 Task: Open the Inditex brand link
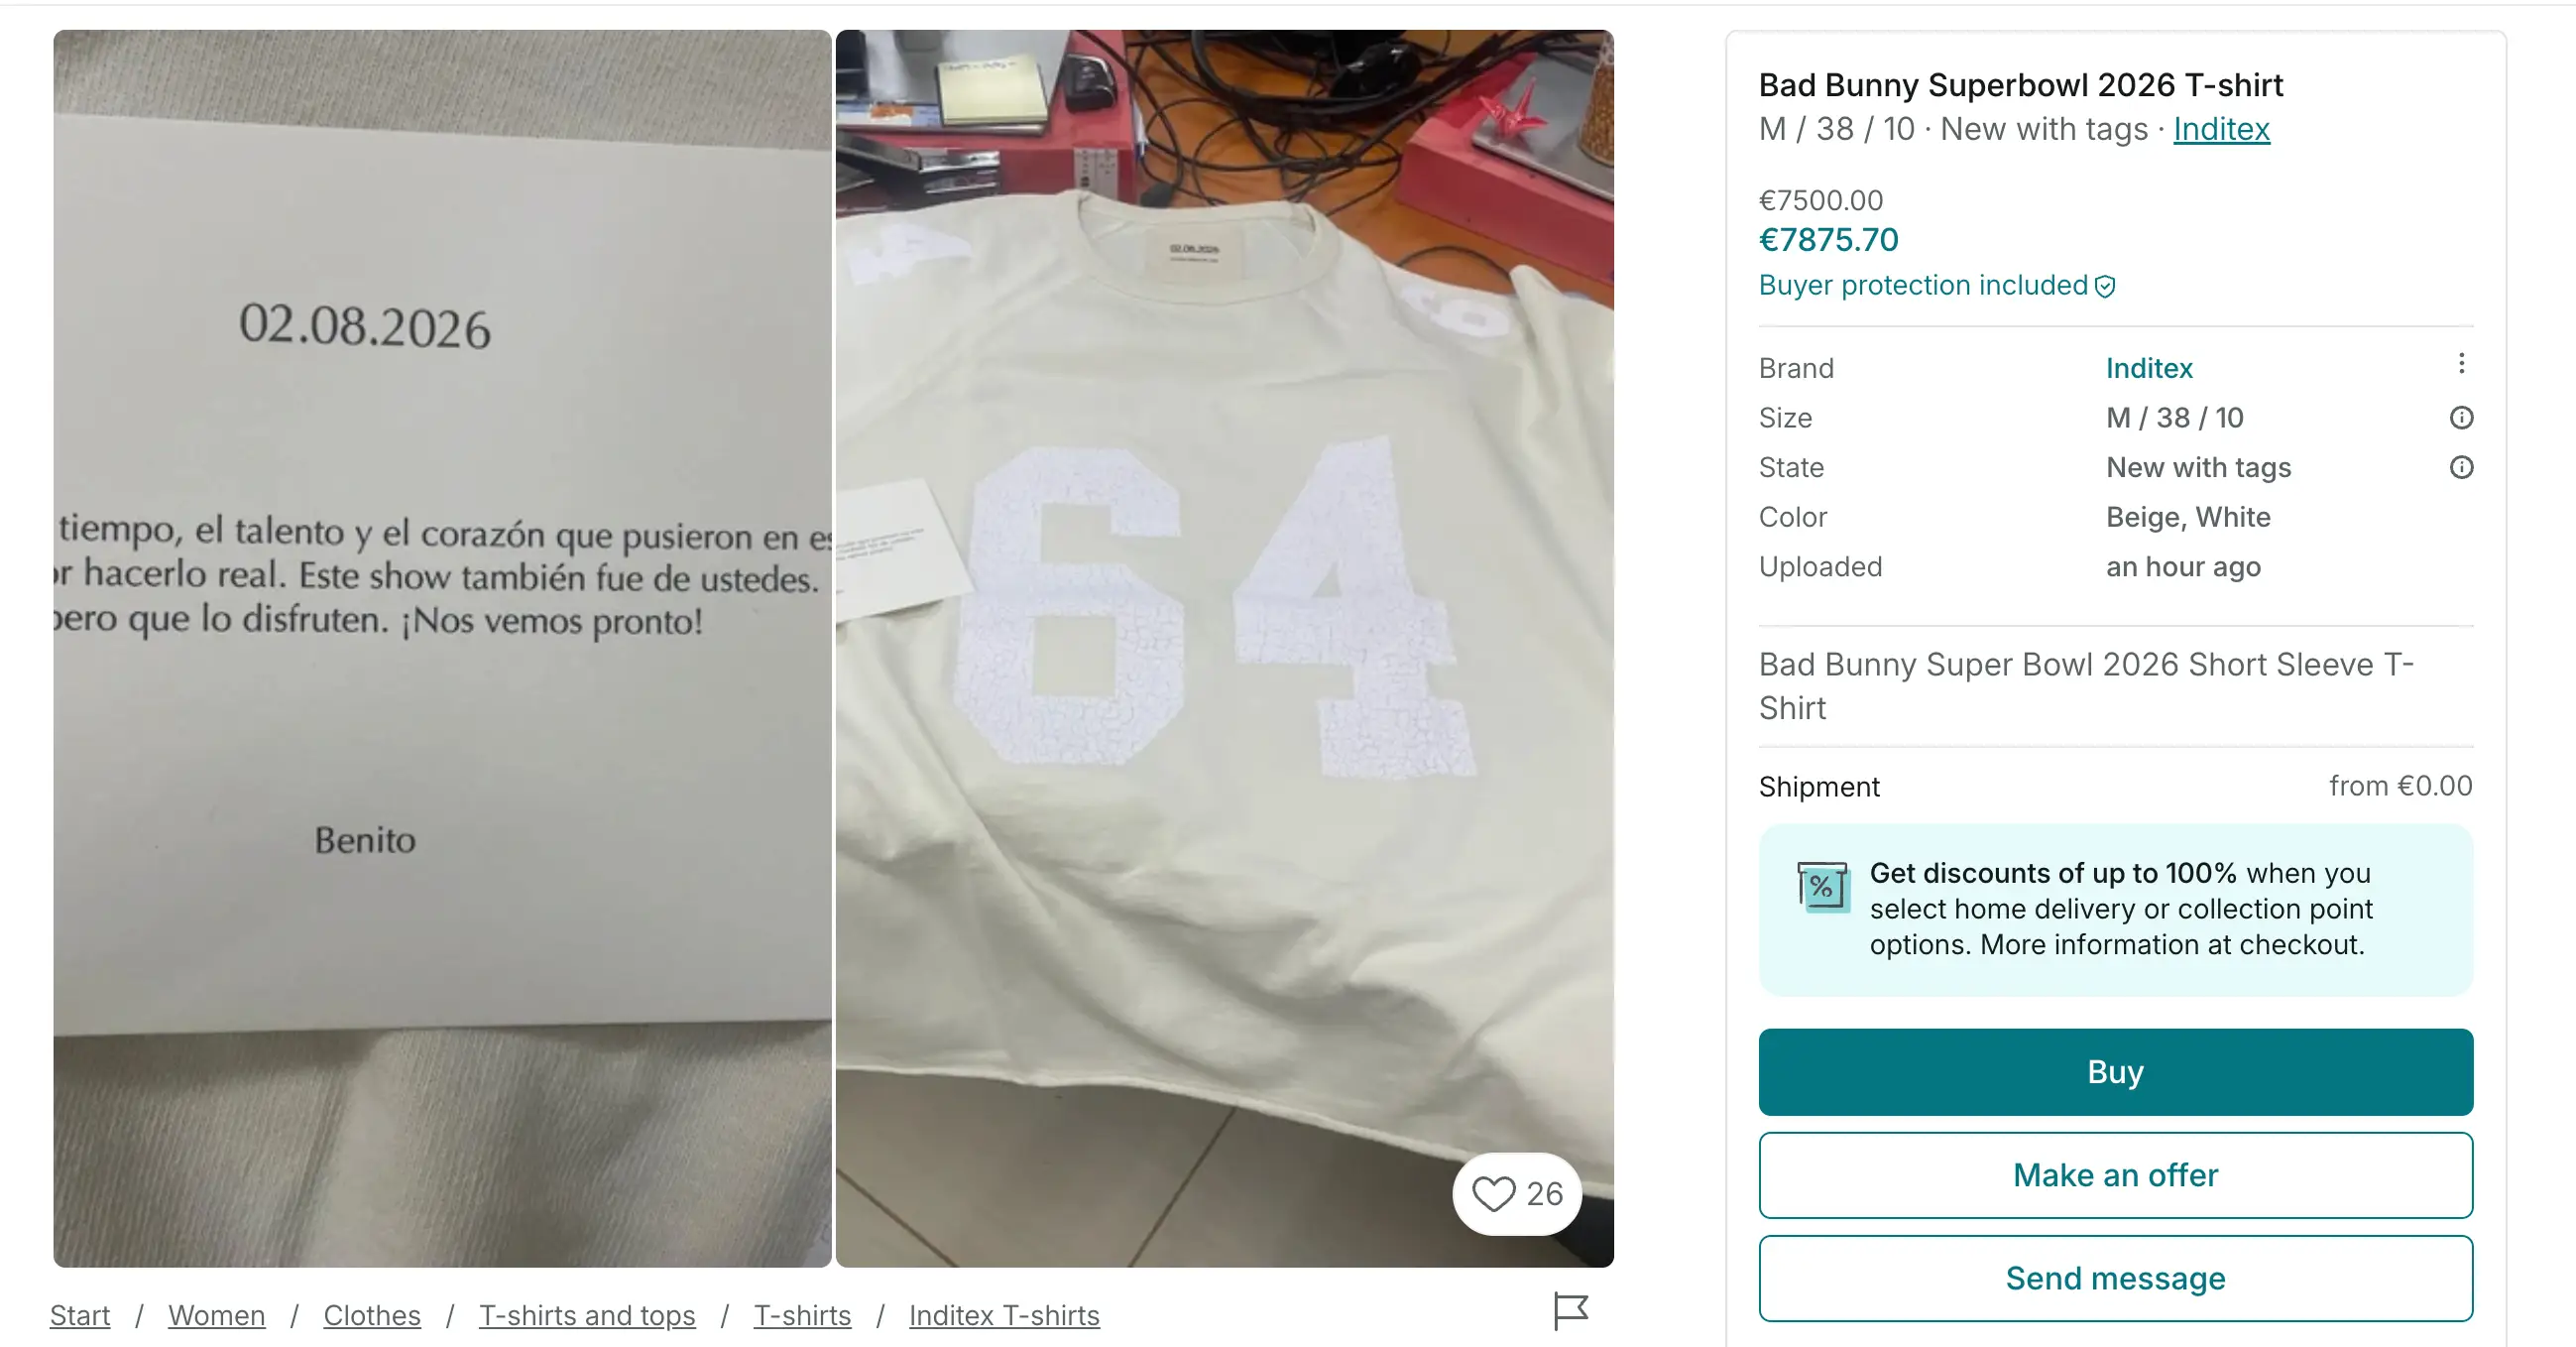[x=2148, y=368]
